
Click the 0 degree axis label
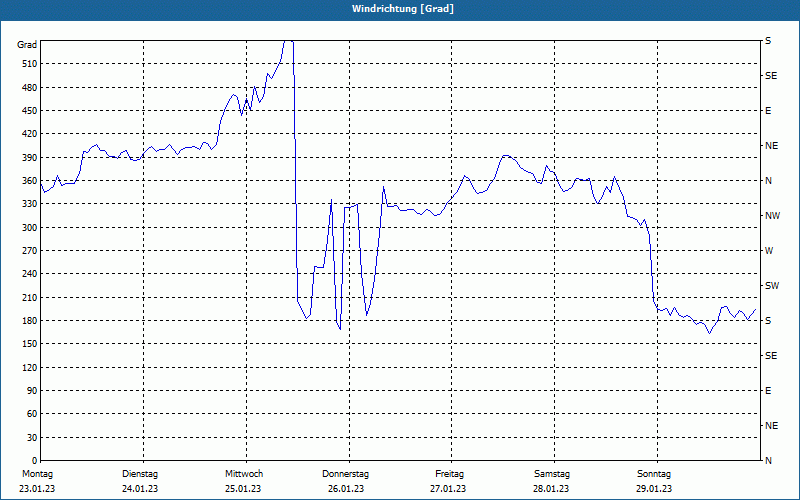coord(35,461)
